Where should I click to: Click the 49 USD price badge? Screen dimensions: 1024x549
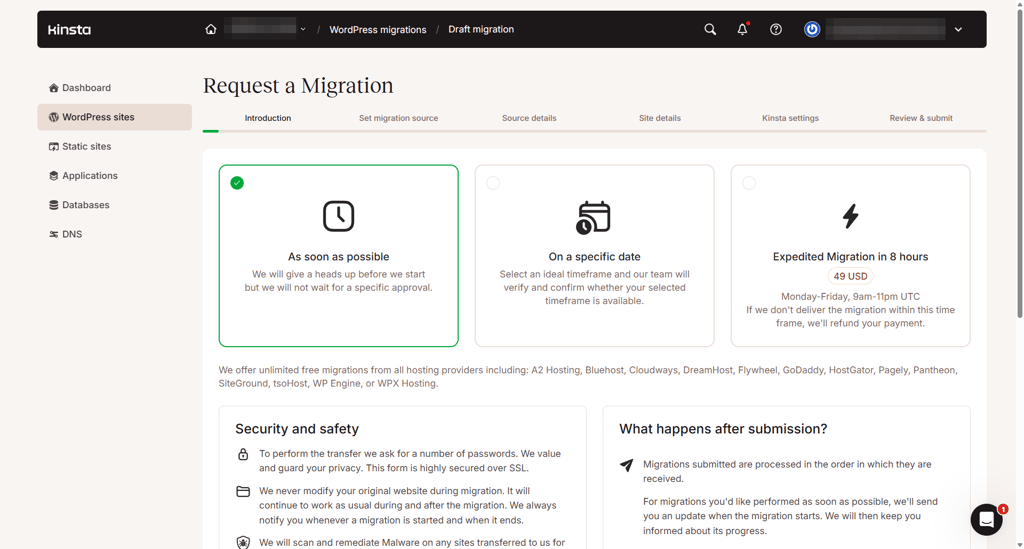click(x=850, y=276)
